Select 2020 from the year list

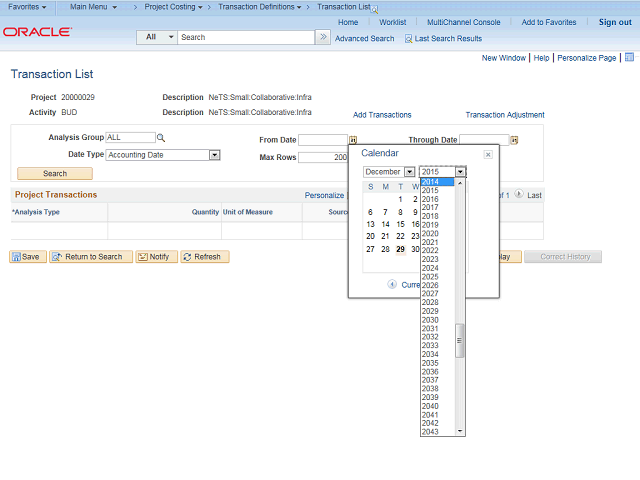[x=430, y=233]
